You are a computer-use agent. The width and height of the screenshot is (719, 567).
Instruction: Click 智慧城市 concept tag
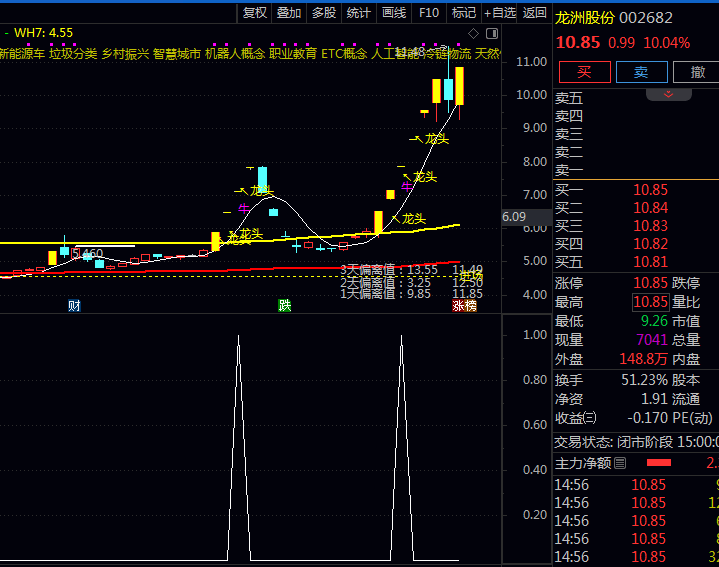177,54
